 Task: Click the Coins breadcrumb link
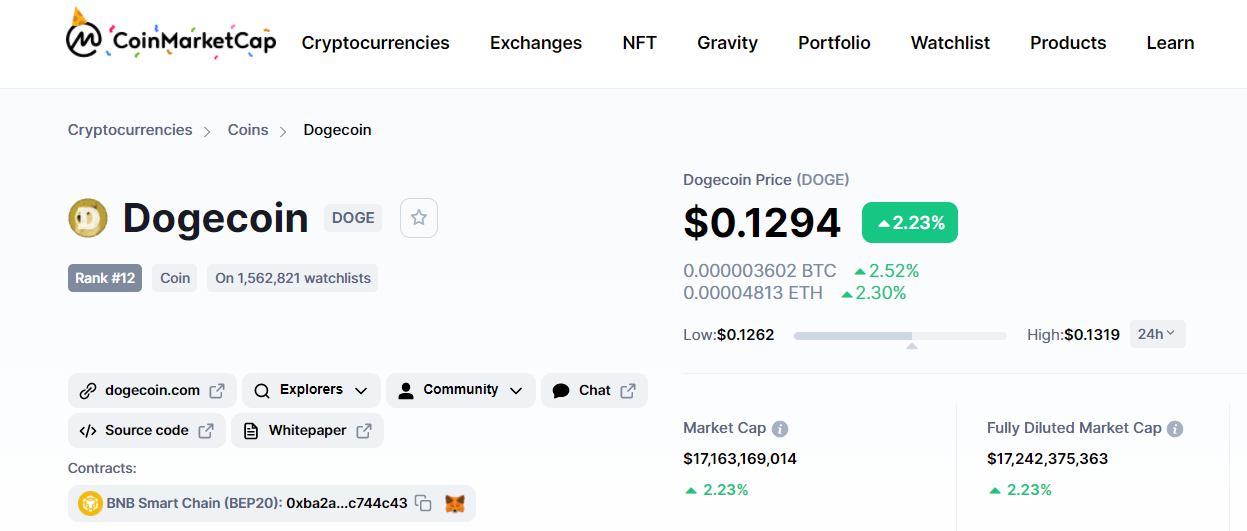click(248, 130)
